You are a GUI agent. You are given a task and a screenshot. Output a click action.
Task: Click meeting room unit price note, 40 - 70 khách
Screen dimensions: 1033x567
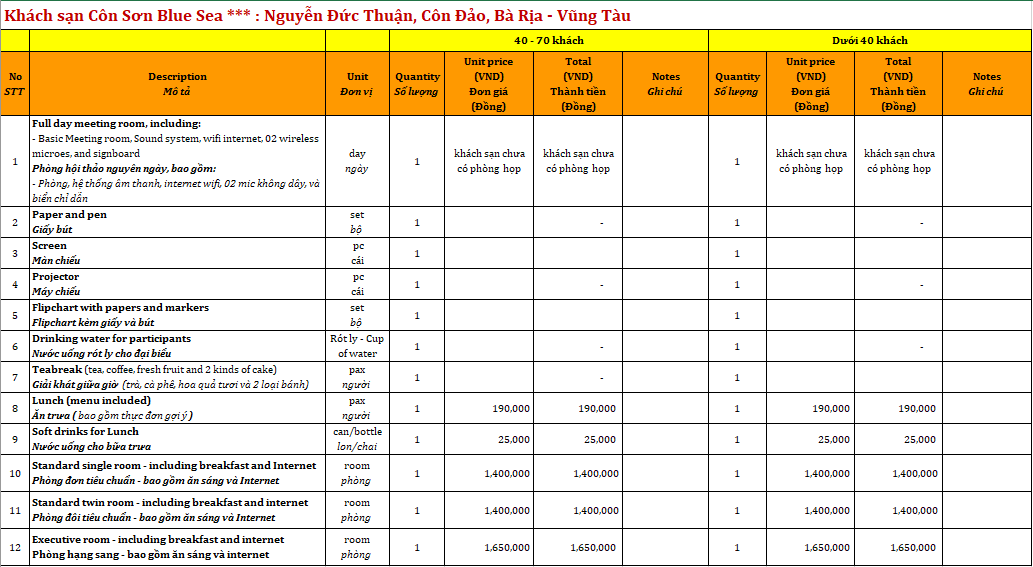tap(489, 161)
